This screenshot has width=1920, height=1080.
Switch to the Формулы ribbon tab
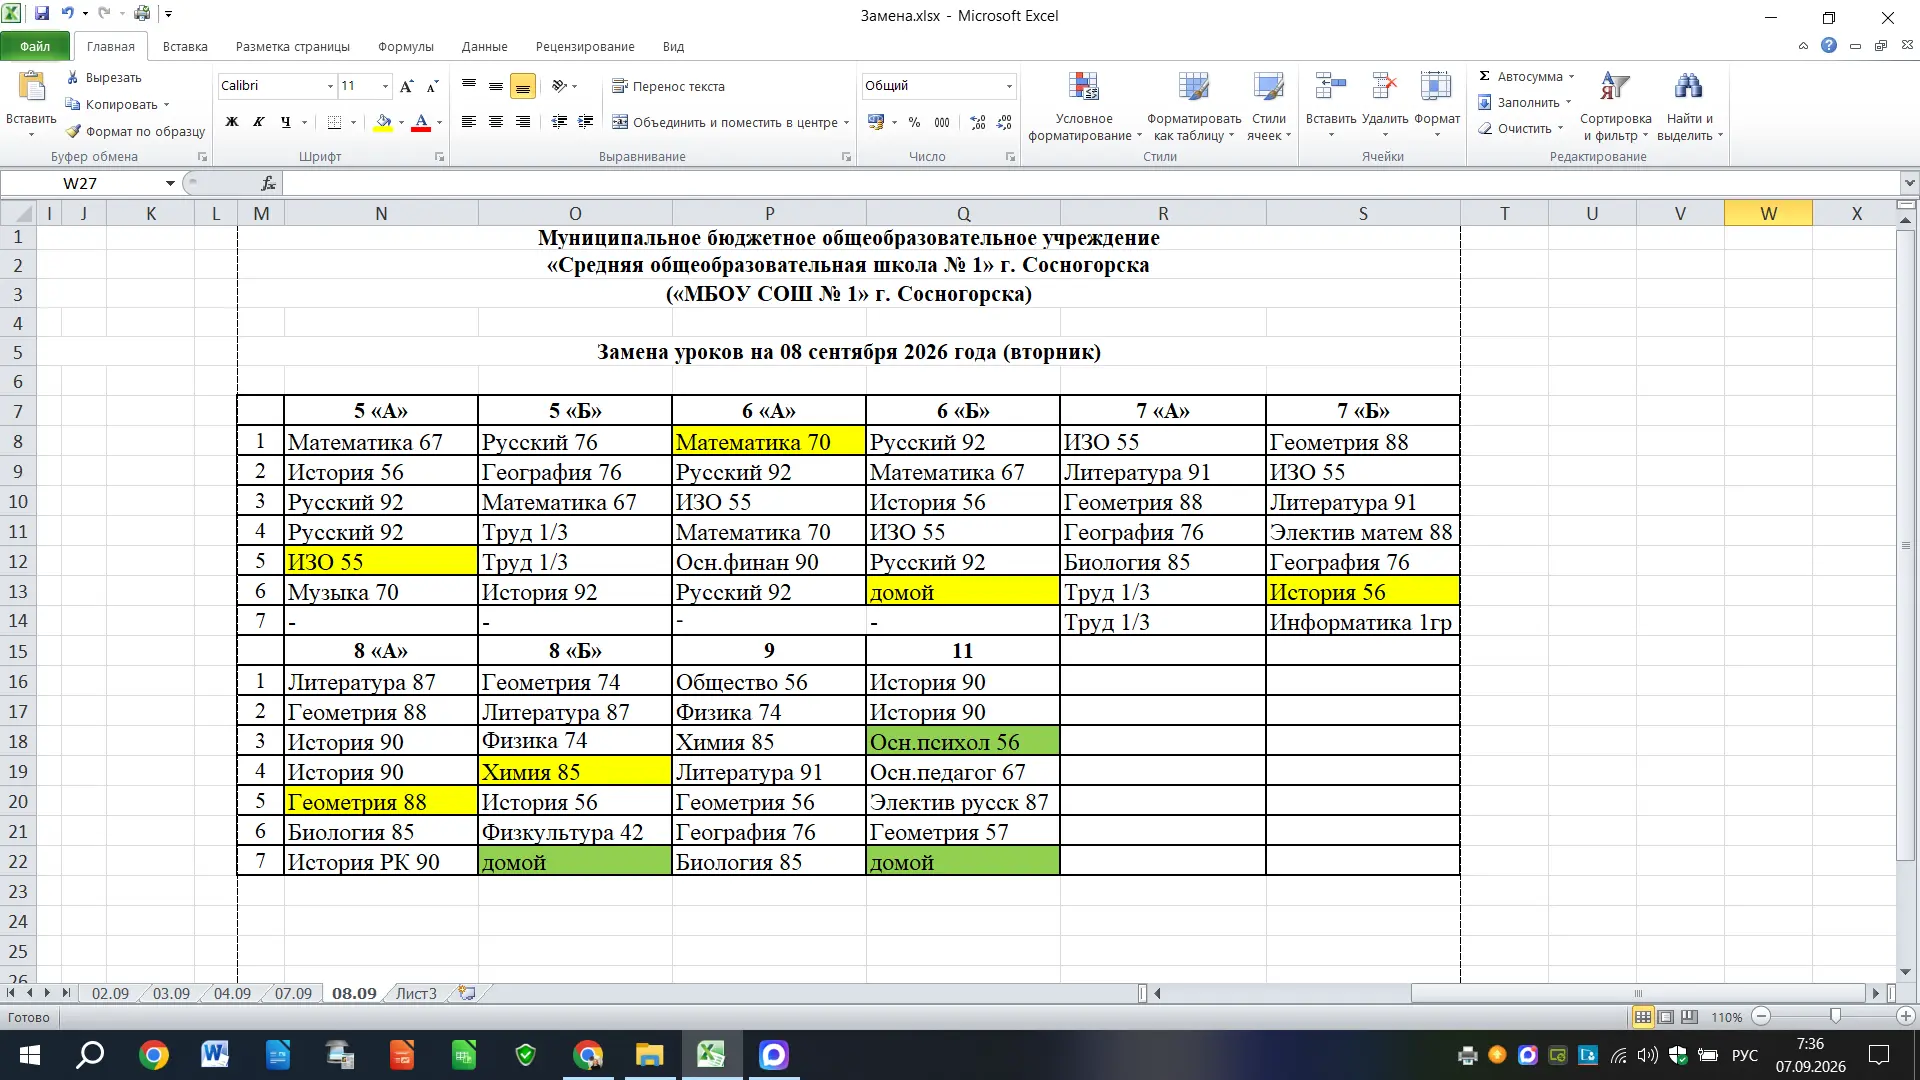(405, 46)
